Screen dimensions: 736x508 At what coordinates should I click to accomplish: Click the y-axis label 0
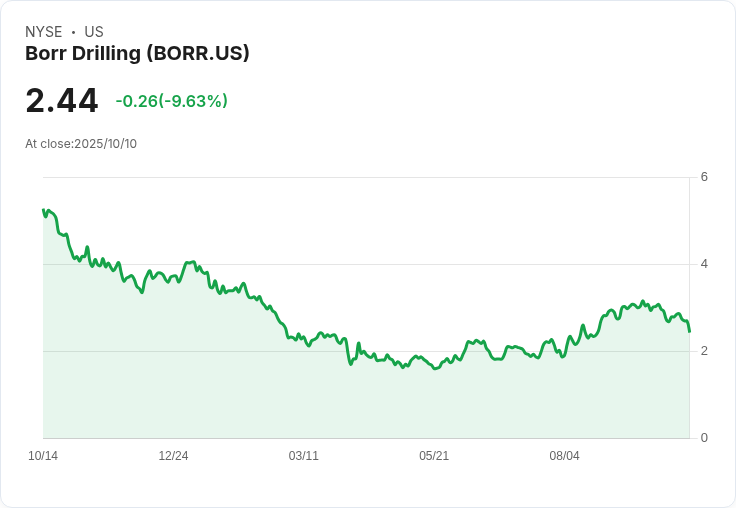coord(704,438)
